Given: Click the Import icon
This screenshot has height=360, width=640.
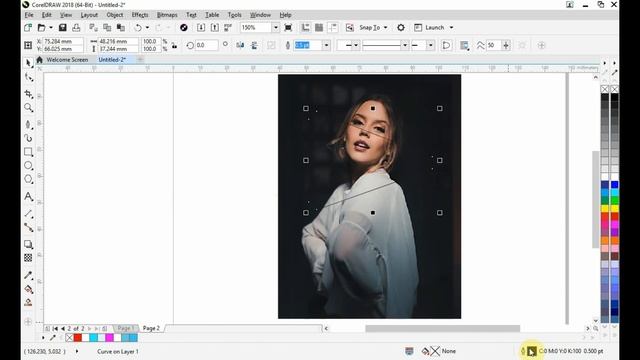Looking at the screenshot, I should pyautogui.click(x=201, y=27).
